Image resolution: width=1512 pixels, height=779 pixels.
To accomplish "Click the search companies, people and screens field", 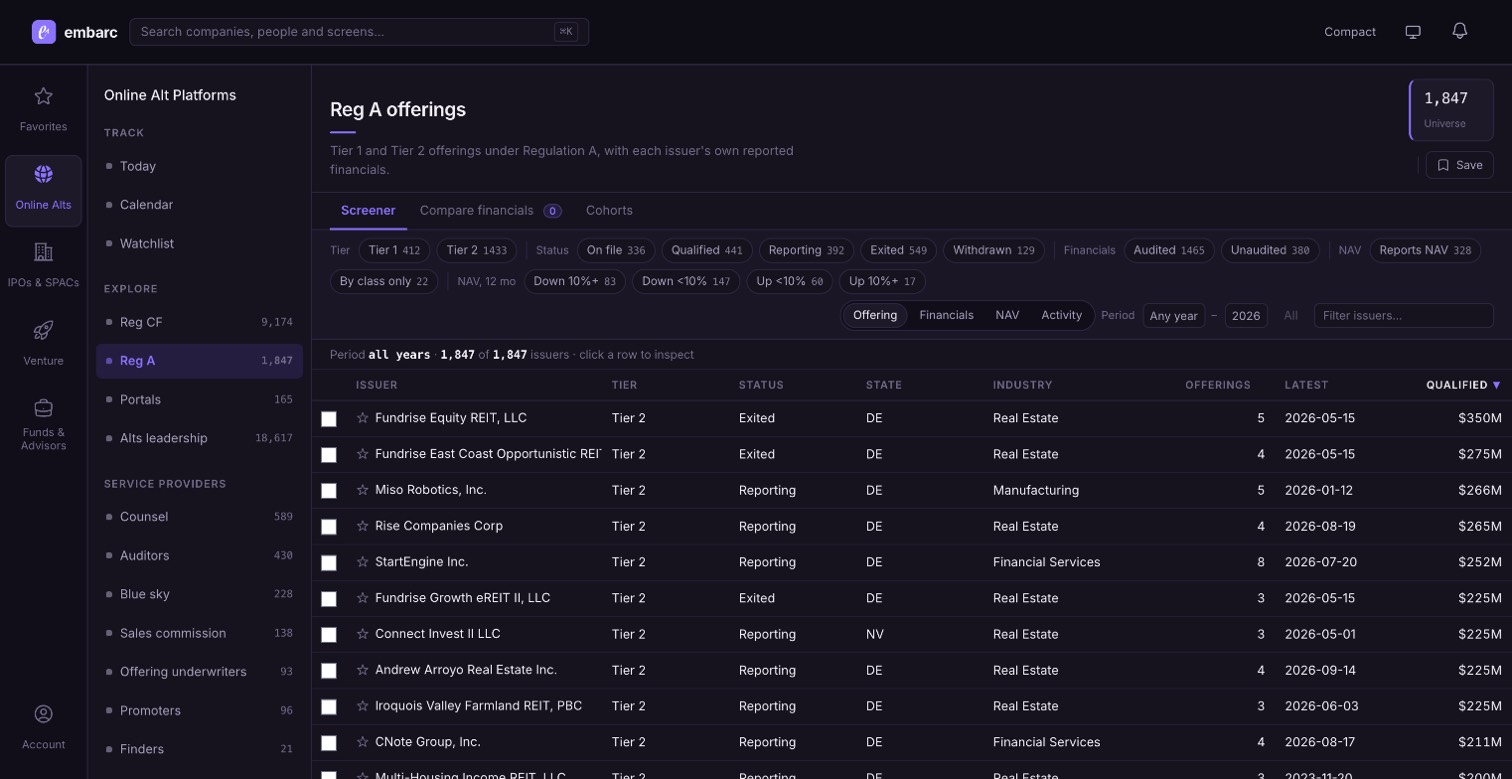I will pos(359,32).
